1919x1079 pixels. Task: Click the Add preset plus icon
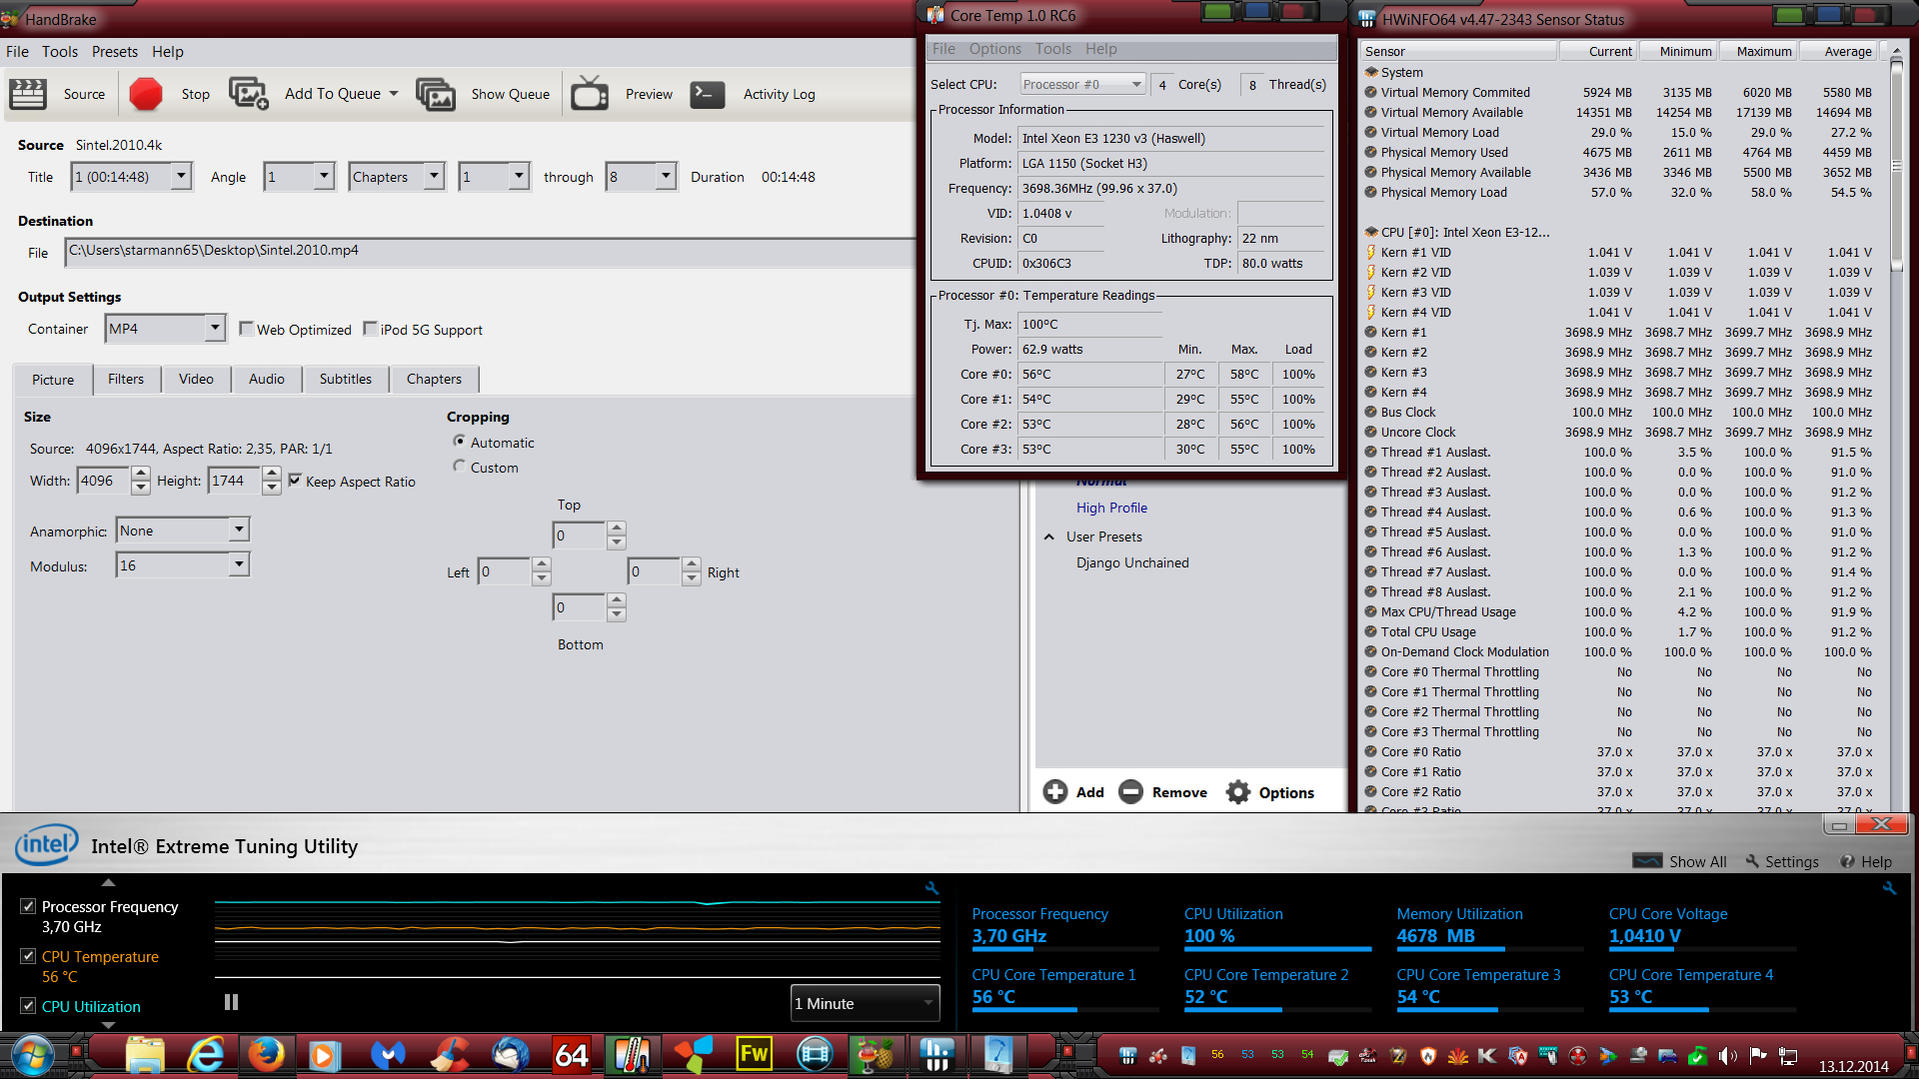tap(1055, 792)
